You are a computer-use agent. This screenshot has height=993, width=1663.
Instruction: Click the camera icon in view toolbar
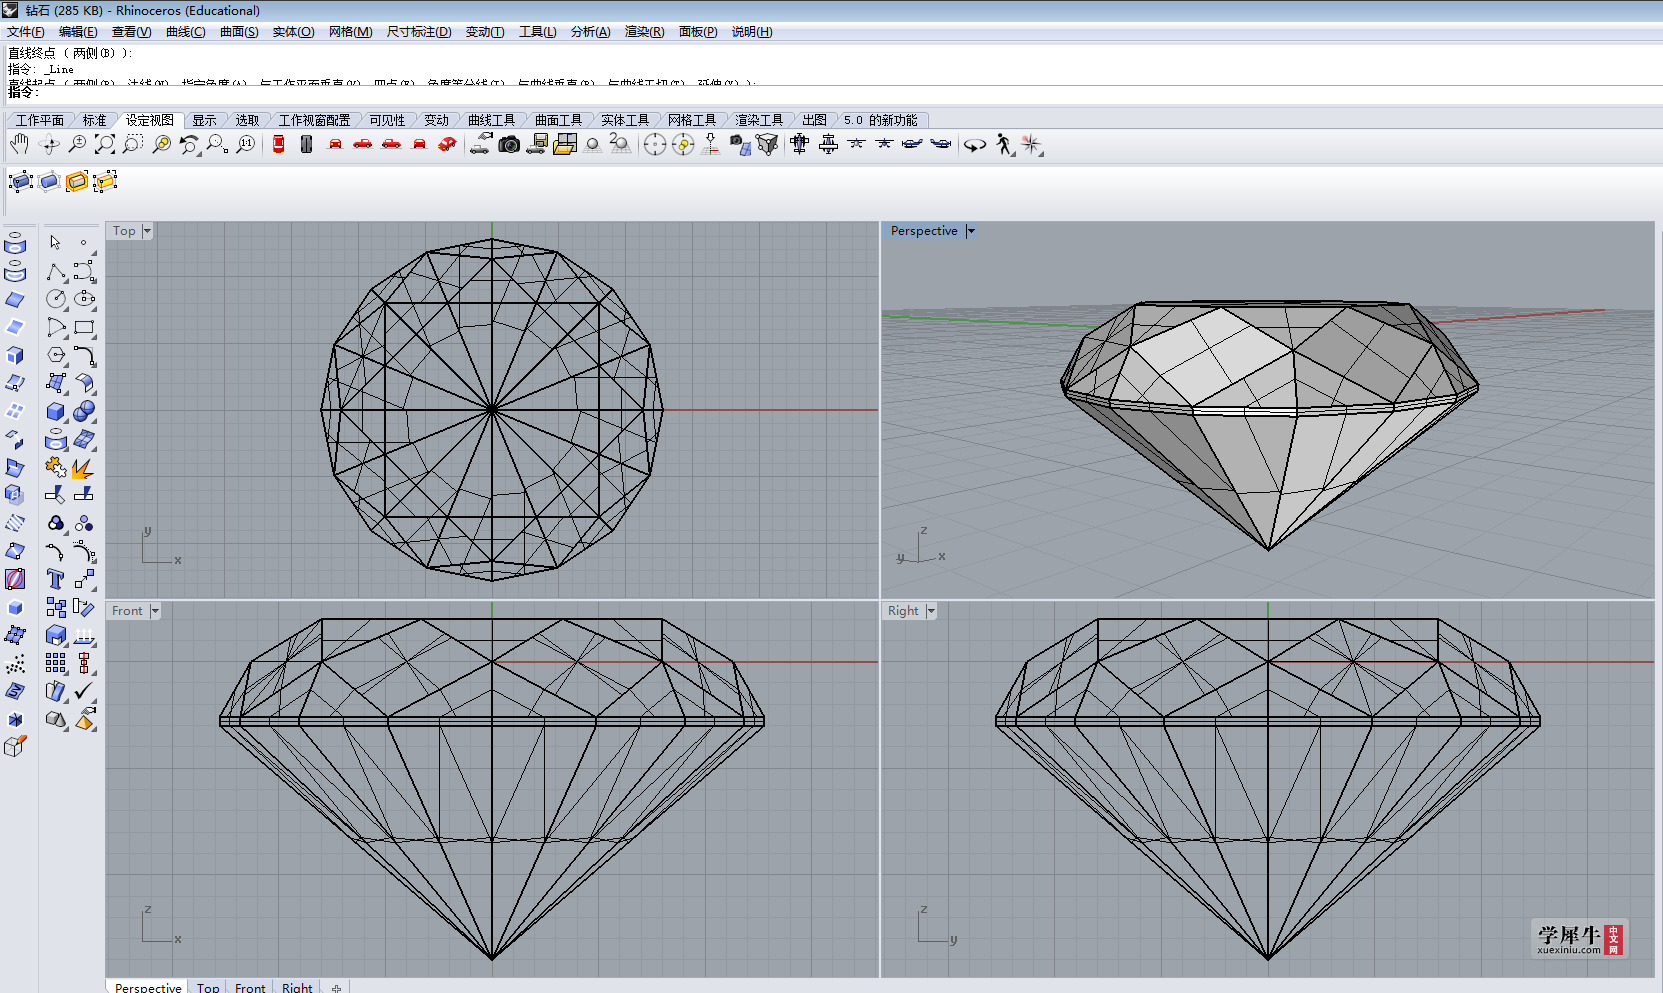point(509,145)
